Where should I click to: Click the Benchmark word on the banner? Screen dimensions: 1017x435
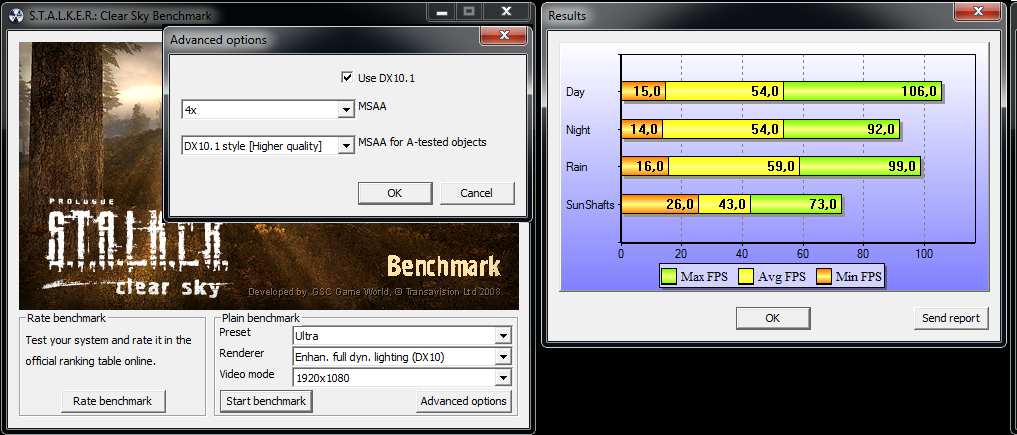(444, 266)
